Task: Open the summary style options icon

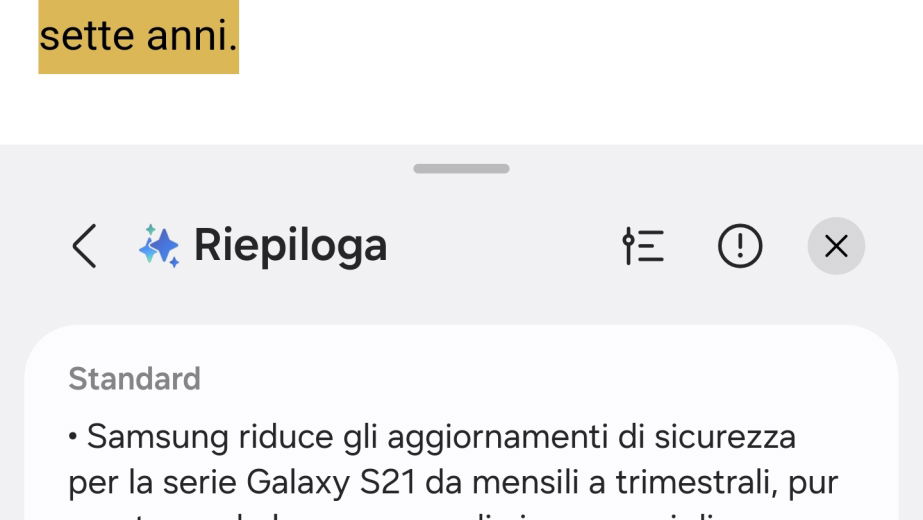Action: (x=643, y=246)
